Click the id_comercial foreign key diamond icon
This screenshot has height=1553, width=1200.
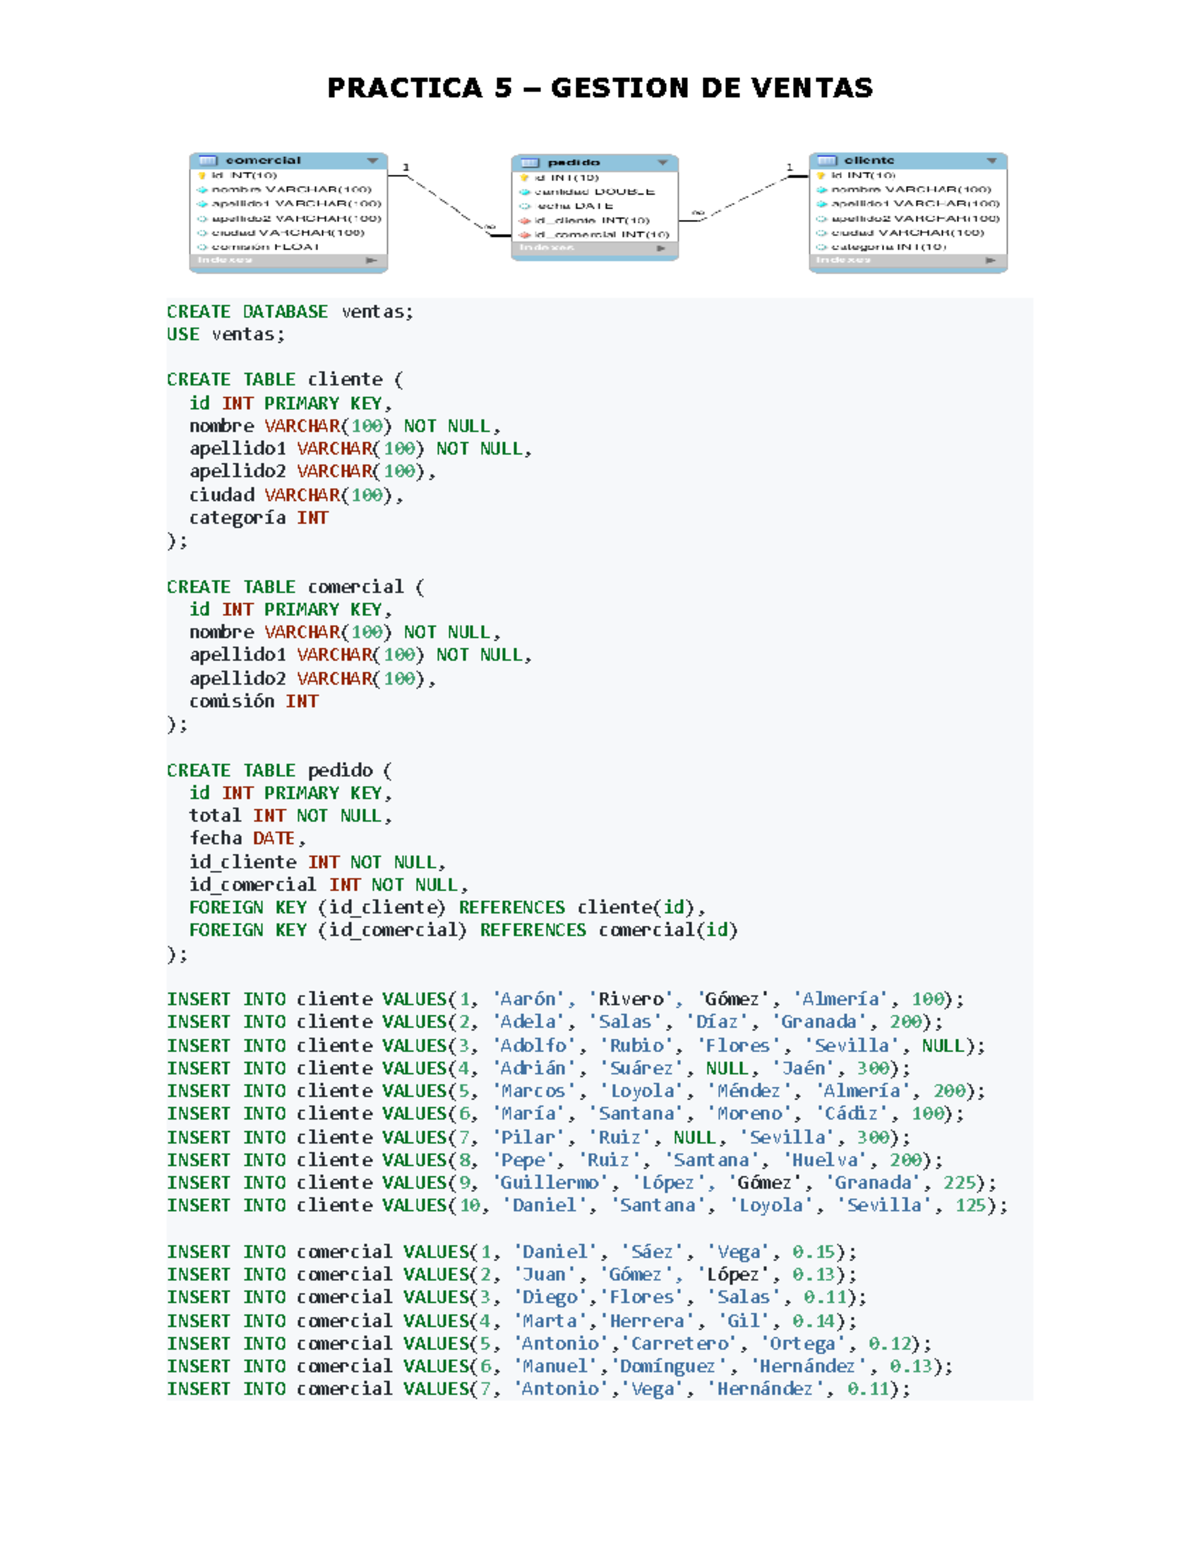point(524,234)
